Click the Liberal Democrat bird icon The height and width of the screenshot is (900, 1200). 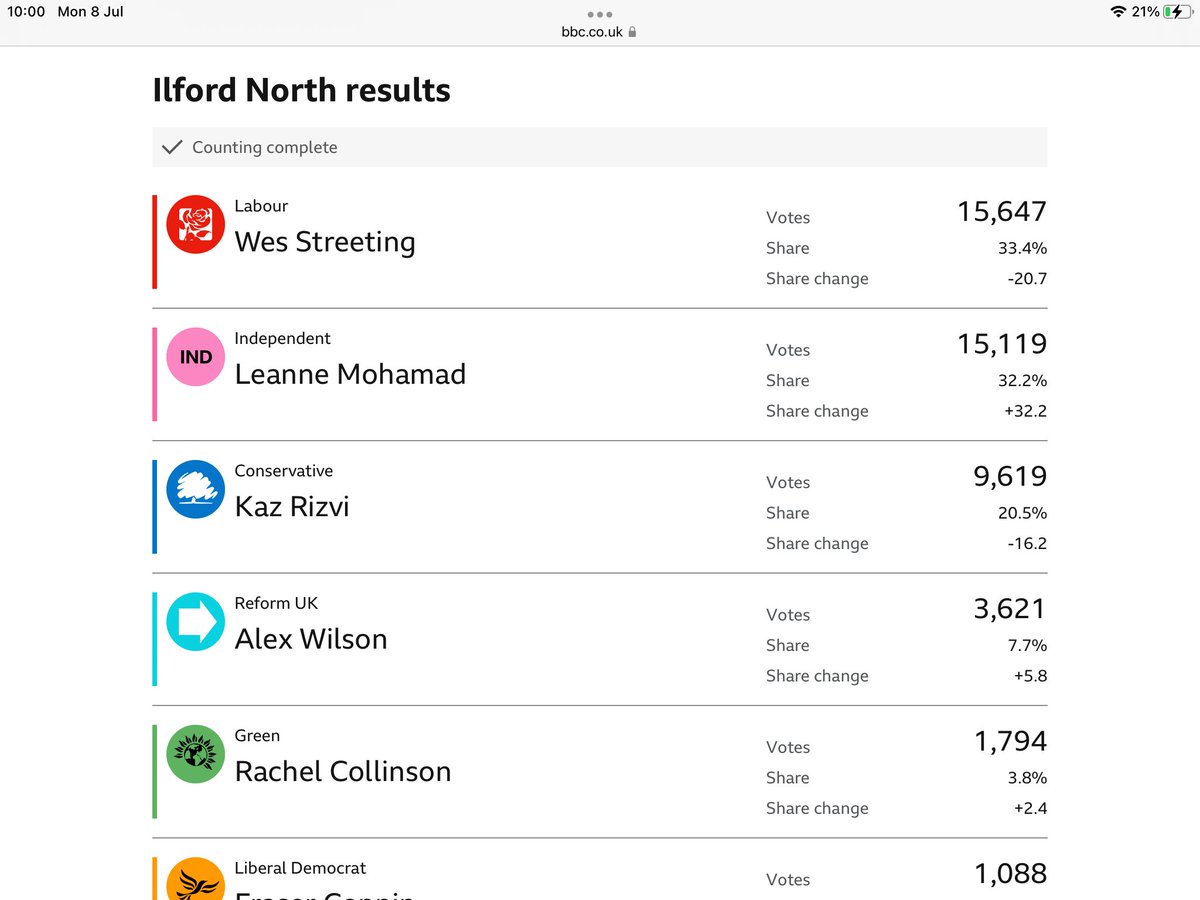tap(195, 879)
